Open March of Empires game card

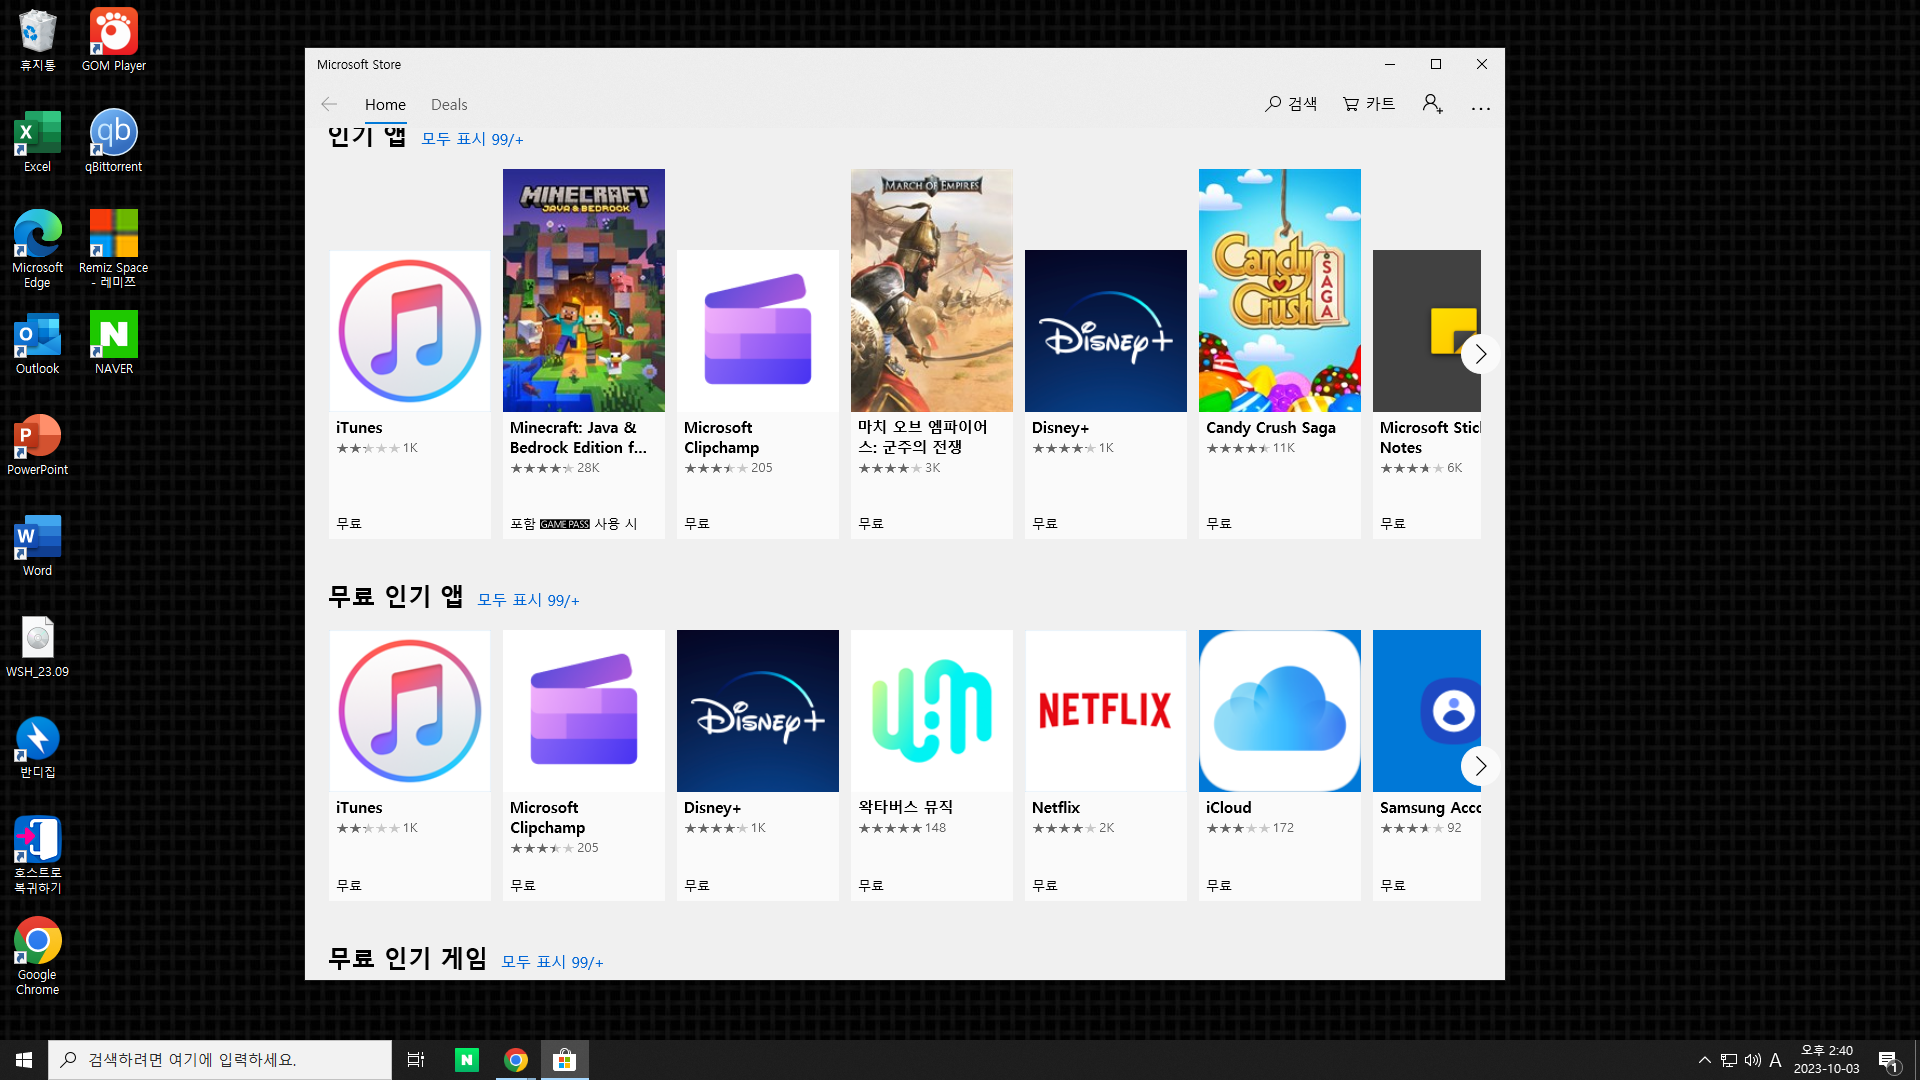point(932,354)
